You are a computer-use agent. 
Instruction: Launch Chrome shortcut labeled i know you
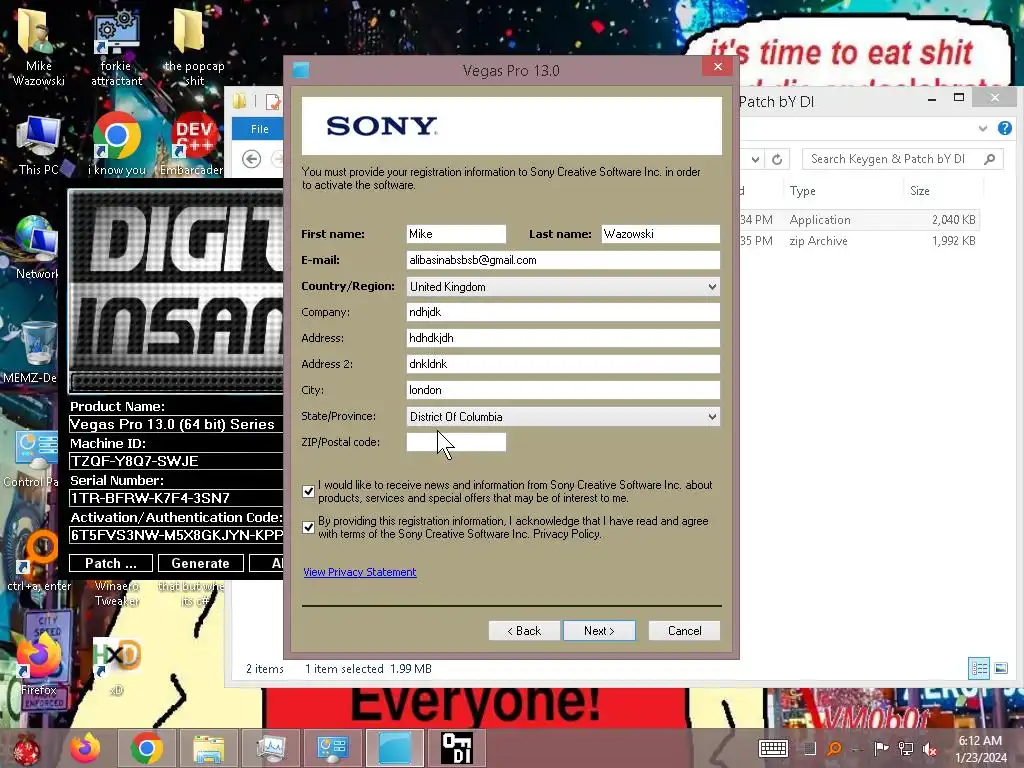click(x=117, y=145)
